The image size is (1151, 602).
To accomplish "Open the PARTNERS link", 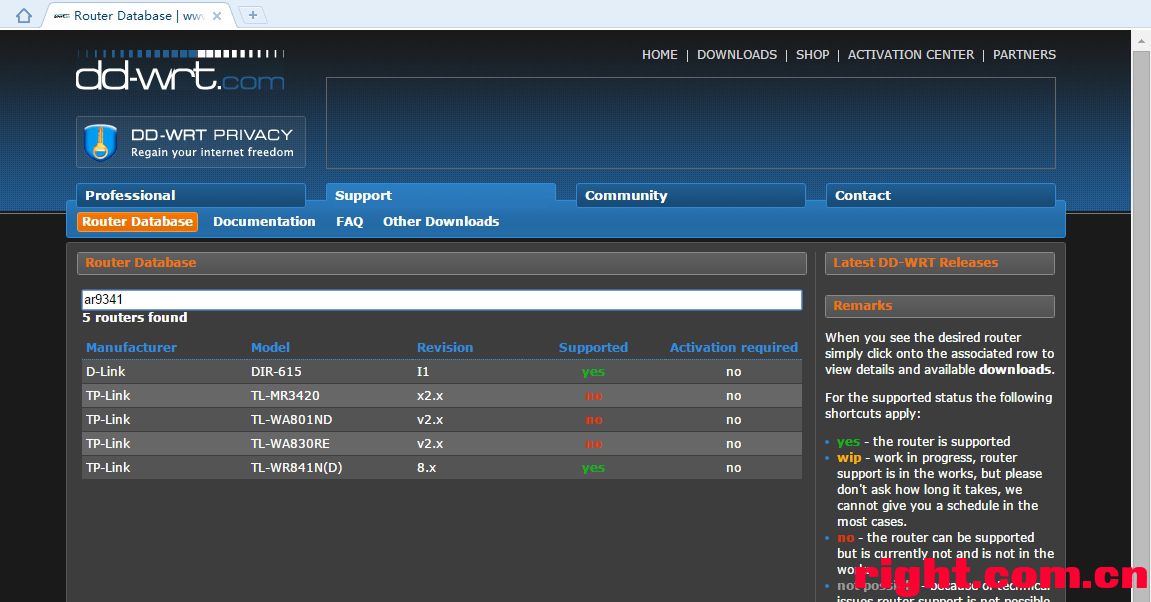I will pyautogui.click(x=1024, y=54).
